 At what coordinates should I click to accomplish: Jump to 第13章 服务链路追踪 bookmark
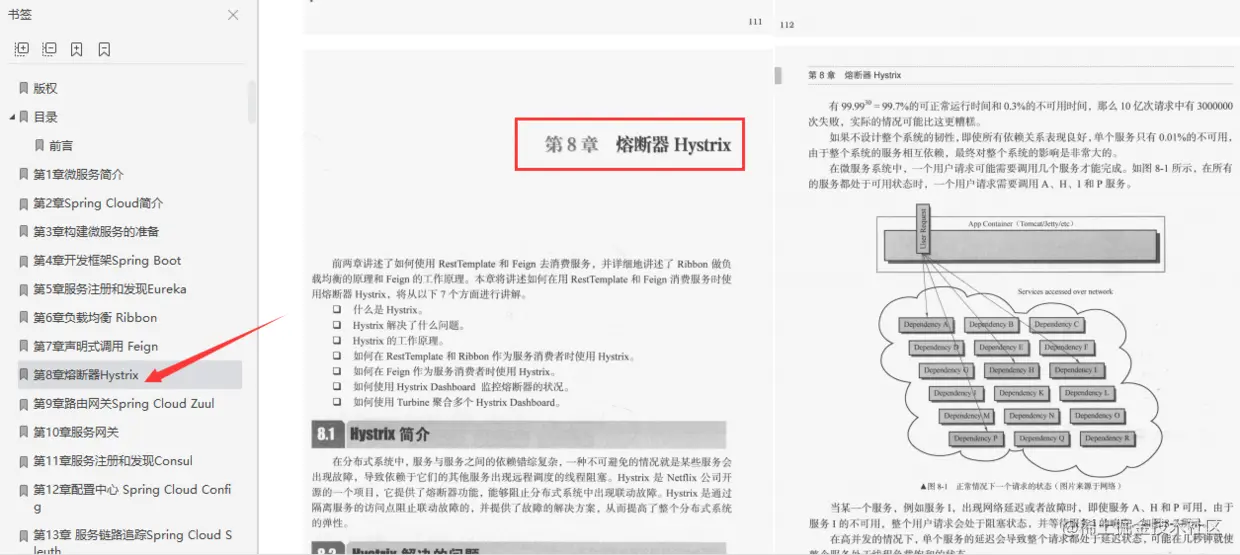(x=132, y=542)
